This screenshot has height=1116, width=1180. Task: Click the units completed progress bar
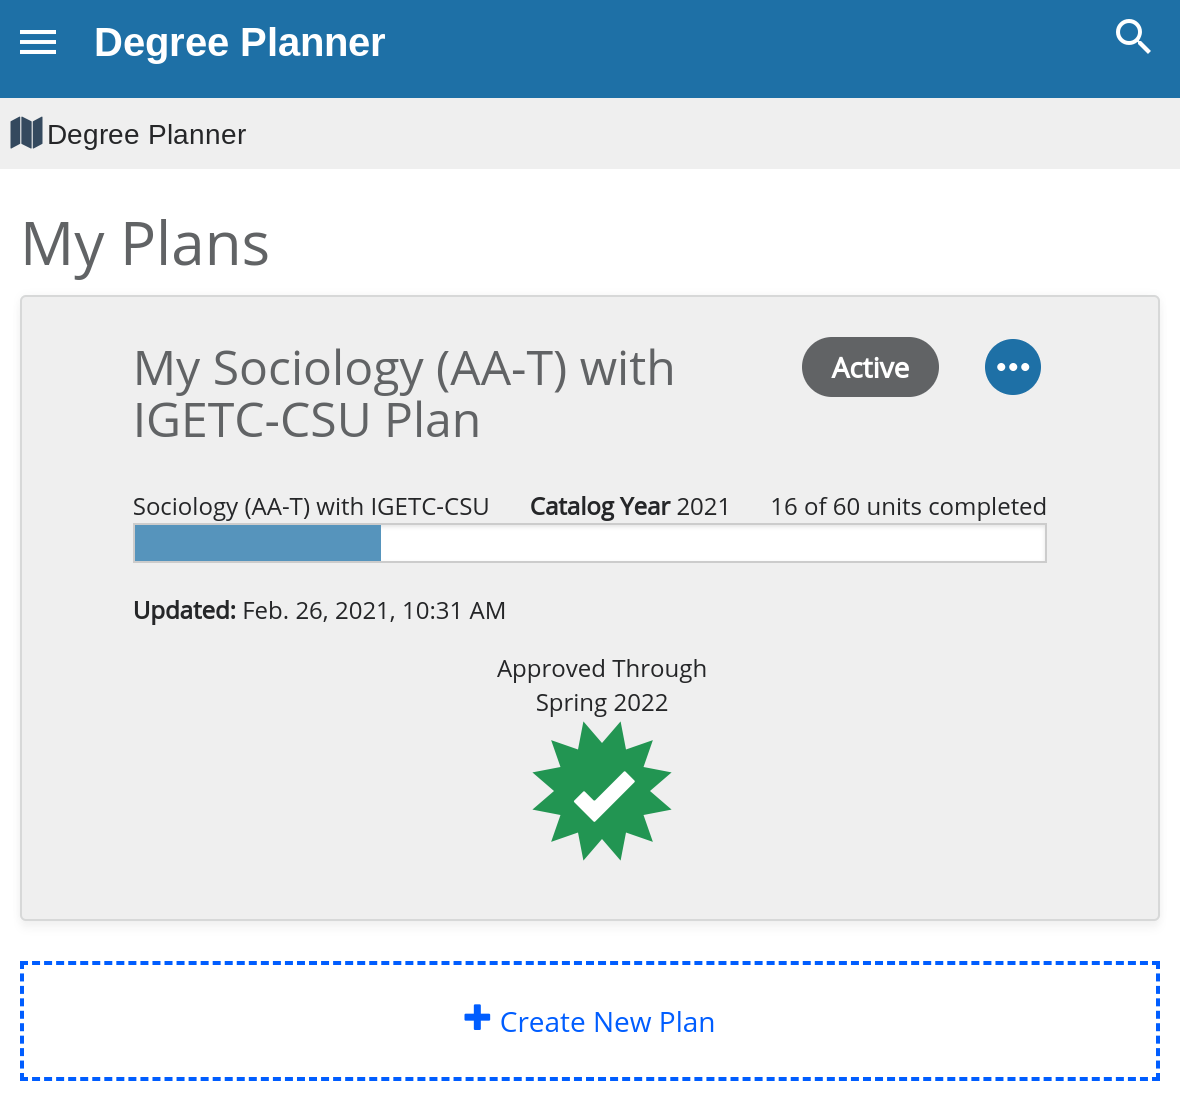[589, 542]
